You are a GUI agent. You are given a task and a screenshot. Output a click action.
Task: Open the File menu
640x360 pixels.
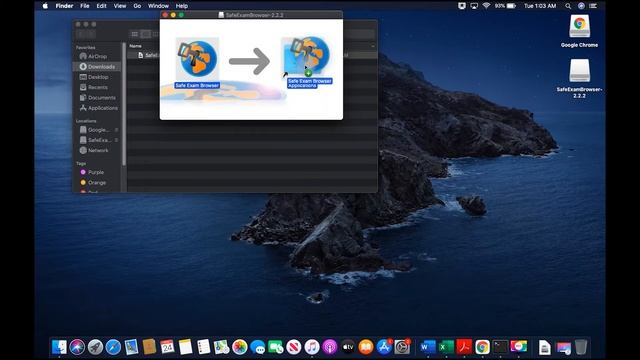(84, 6)
